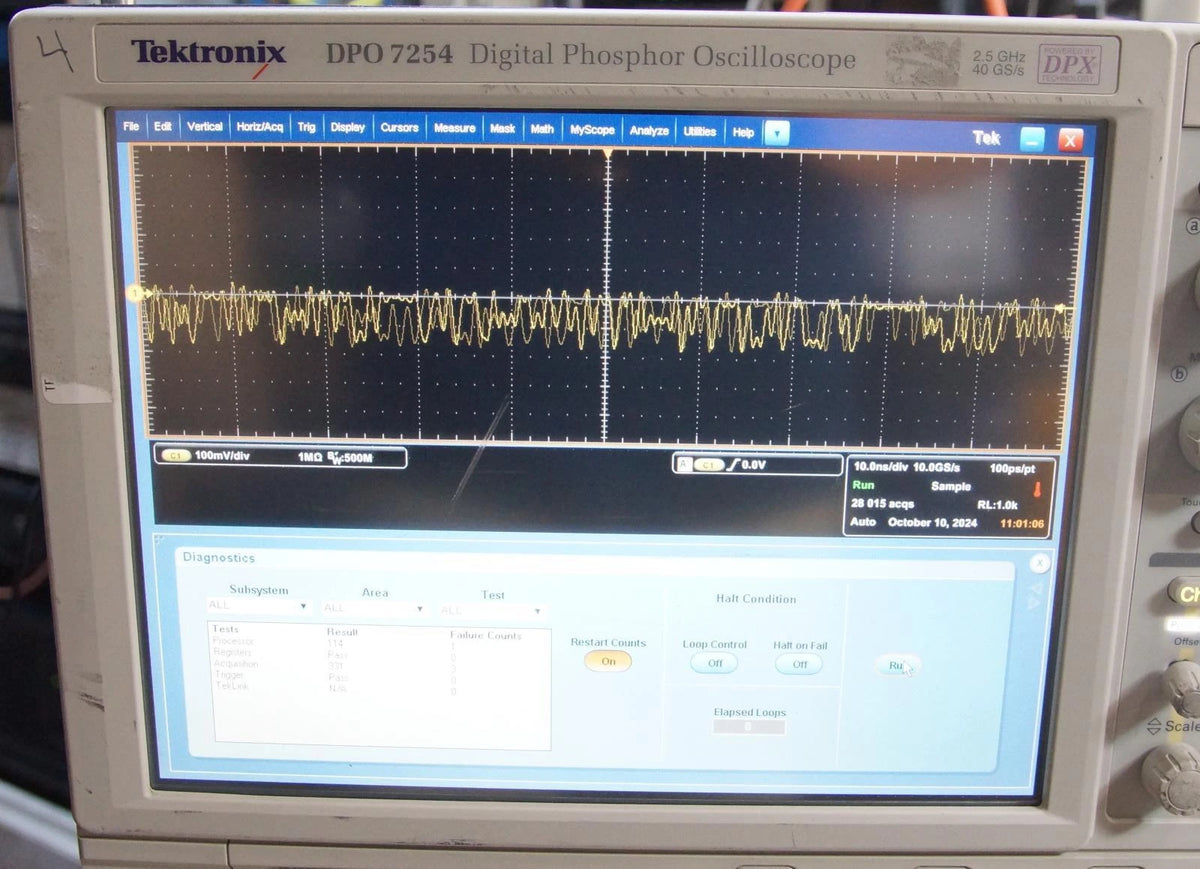Open the Cursors menu

(400, 128)
